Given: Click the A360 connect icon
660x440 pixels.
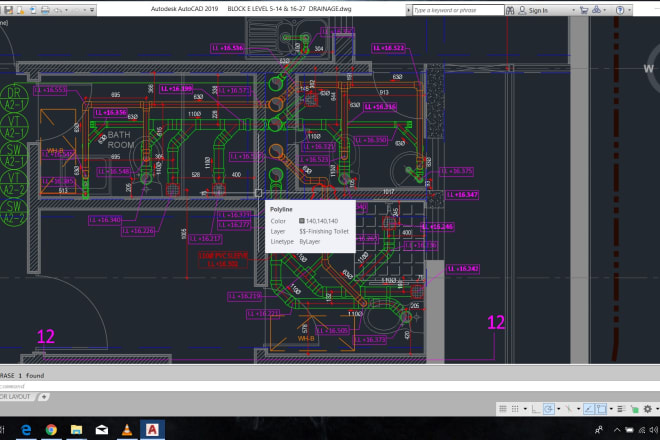Looking at the screenshot, I should [596, 10].
